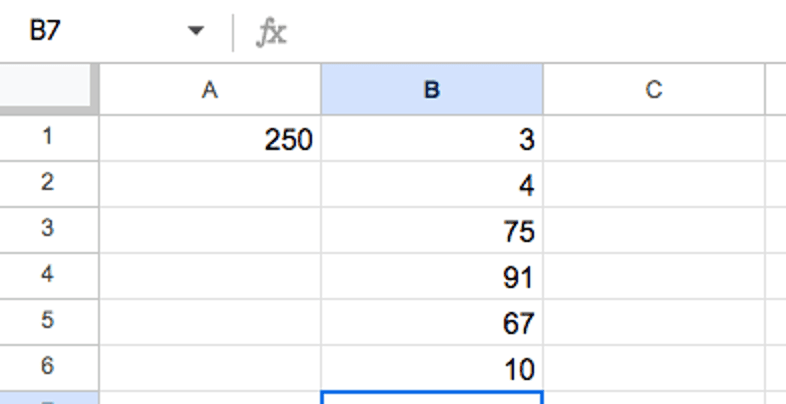Screen dimensions: 786x404
Task: Click the cell containing 3
Action: [x=432, y=139]
